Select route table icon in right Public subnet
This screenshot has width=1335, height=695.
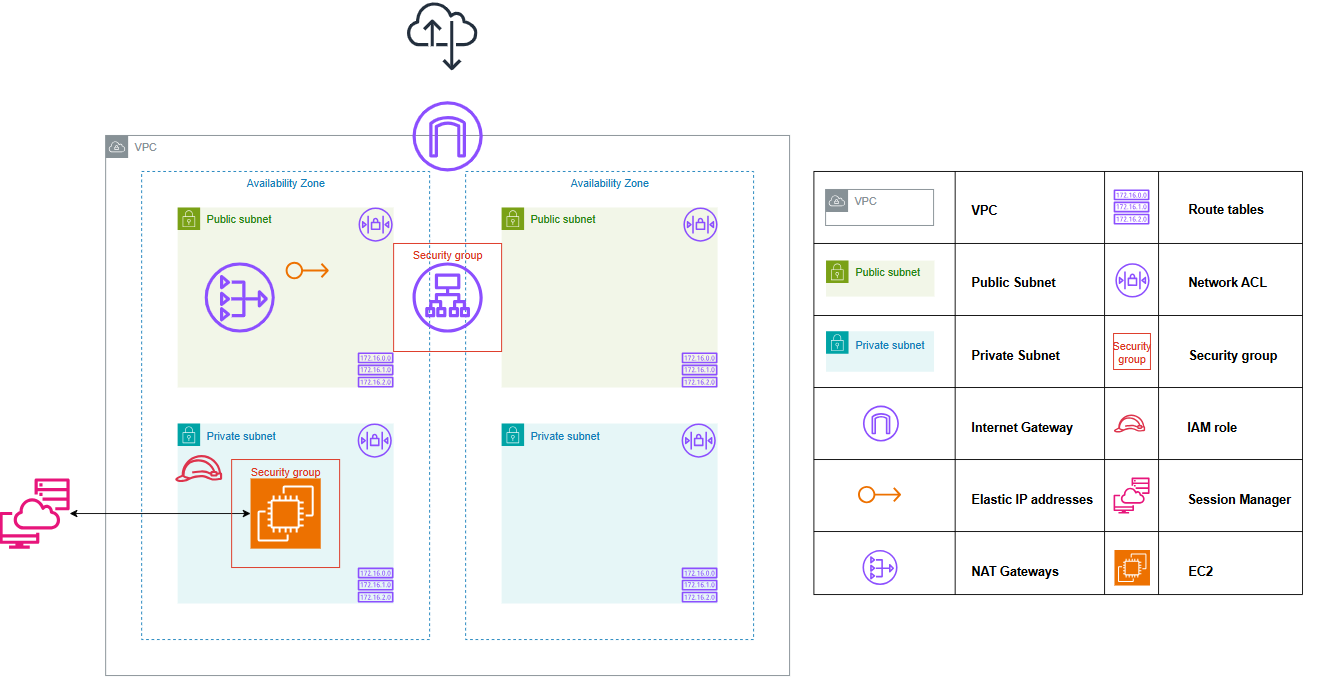click(700, 370)
